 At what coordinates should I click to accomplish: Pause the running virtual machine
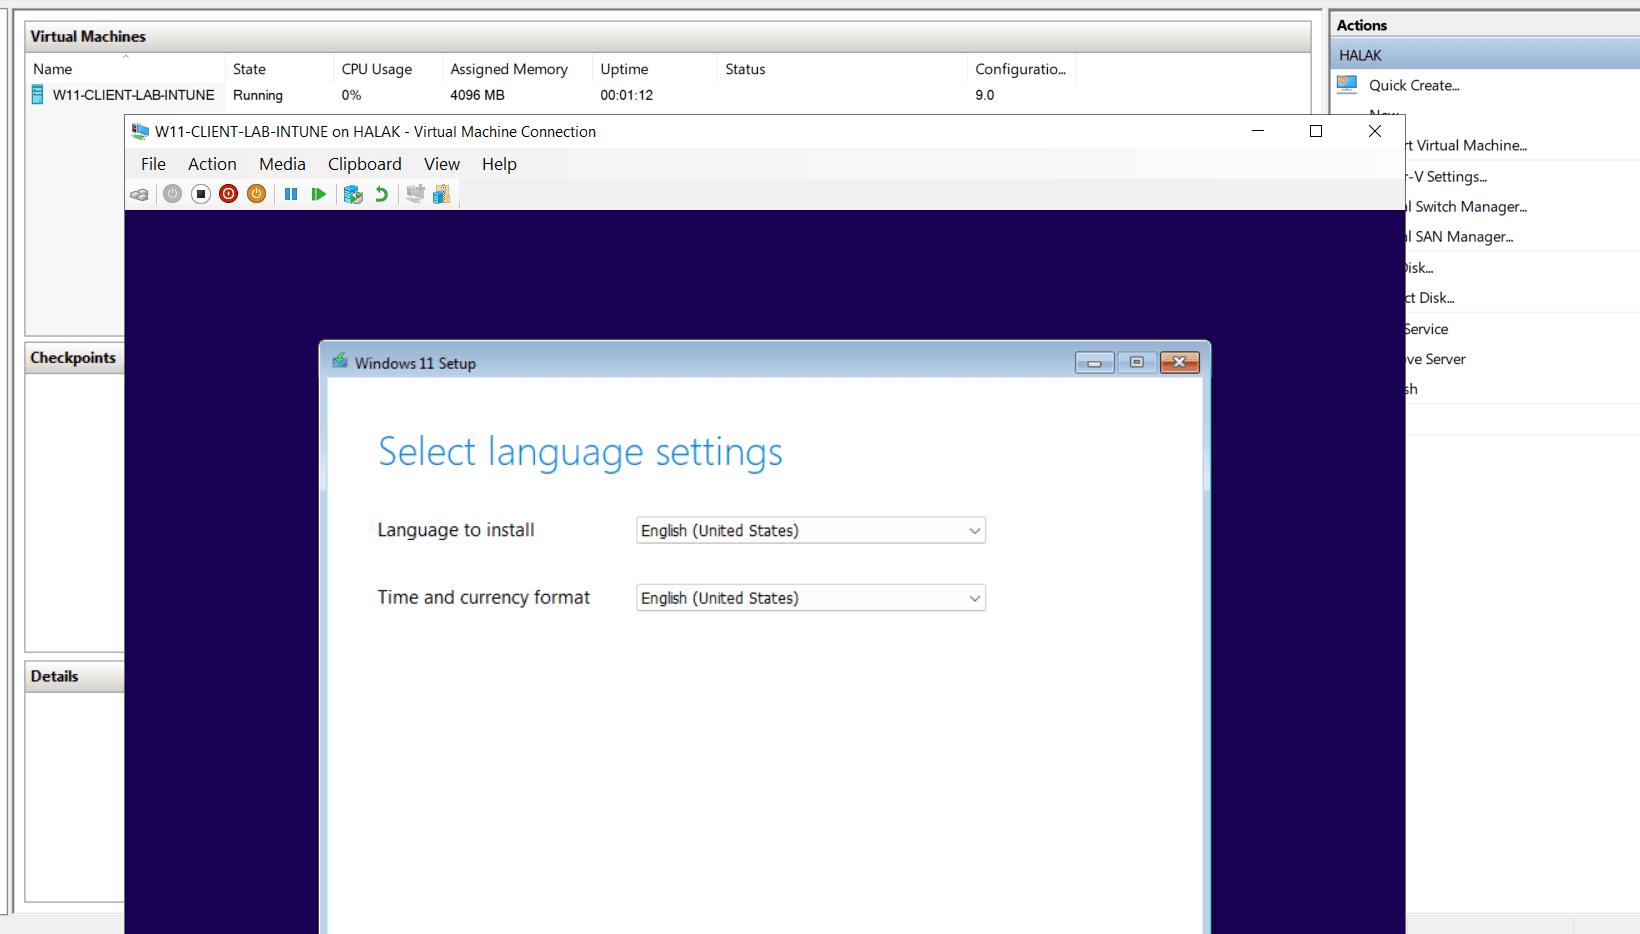(x=291, y=194)
